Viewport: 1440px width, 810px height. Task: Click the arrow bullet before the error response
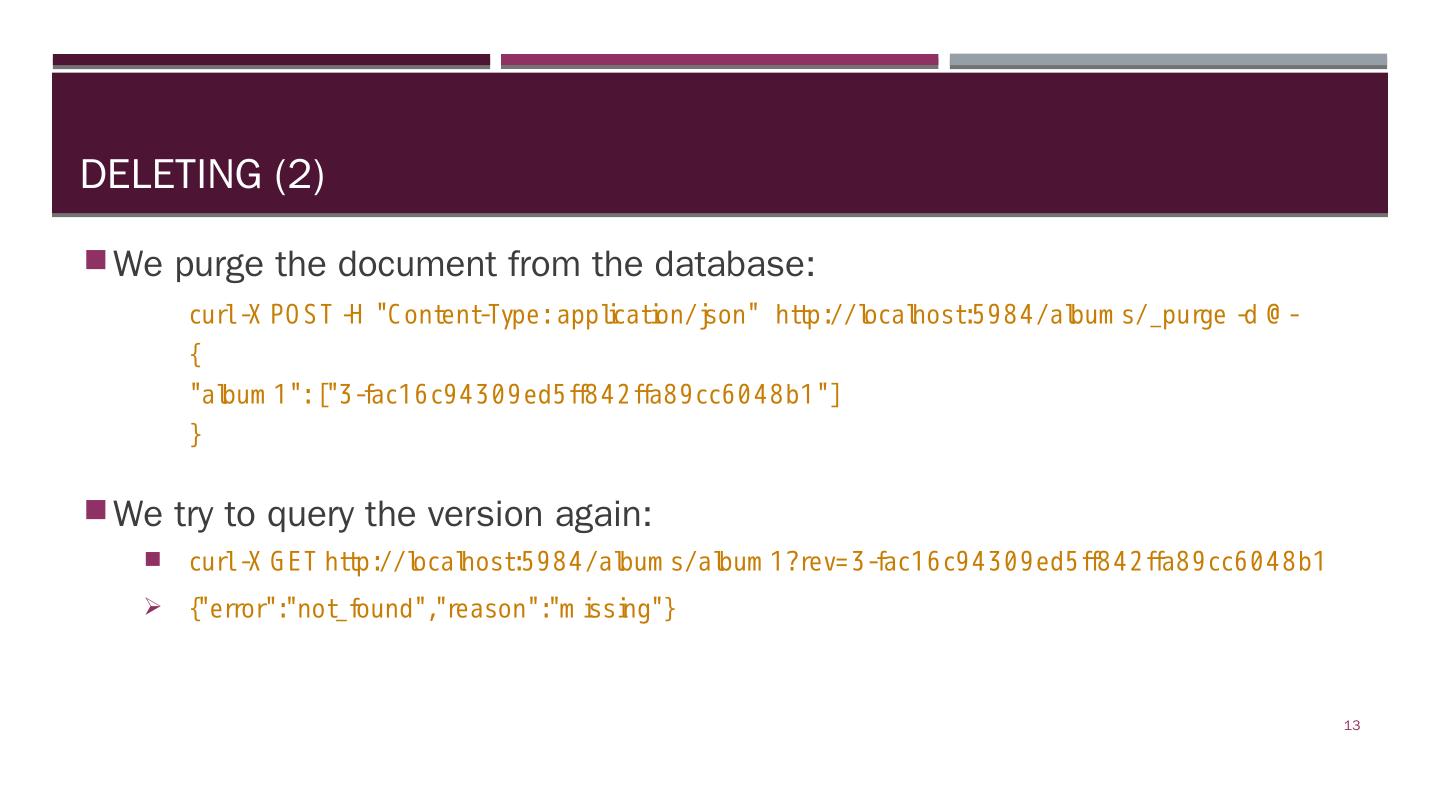point(153,607)
